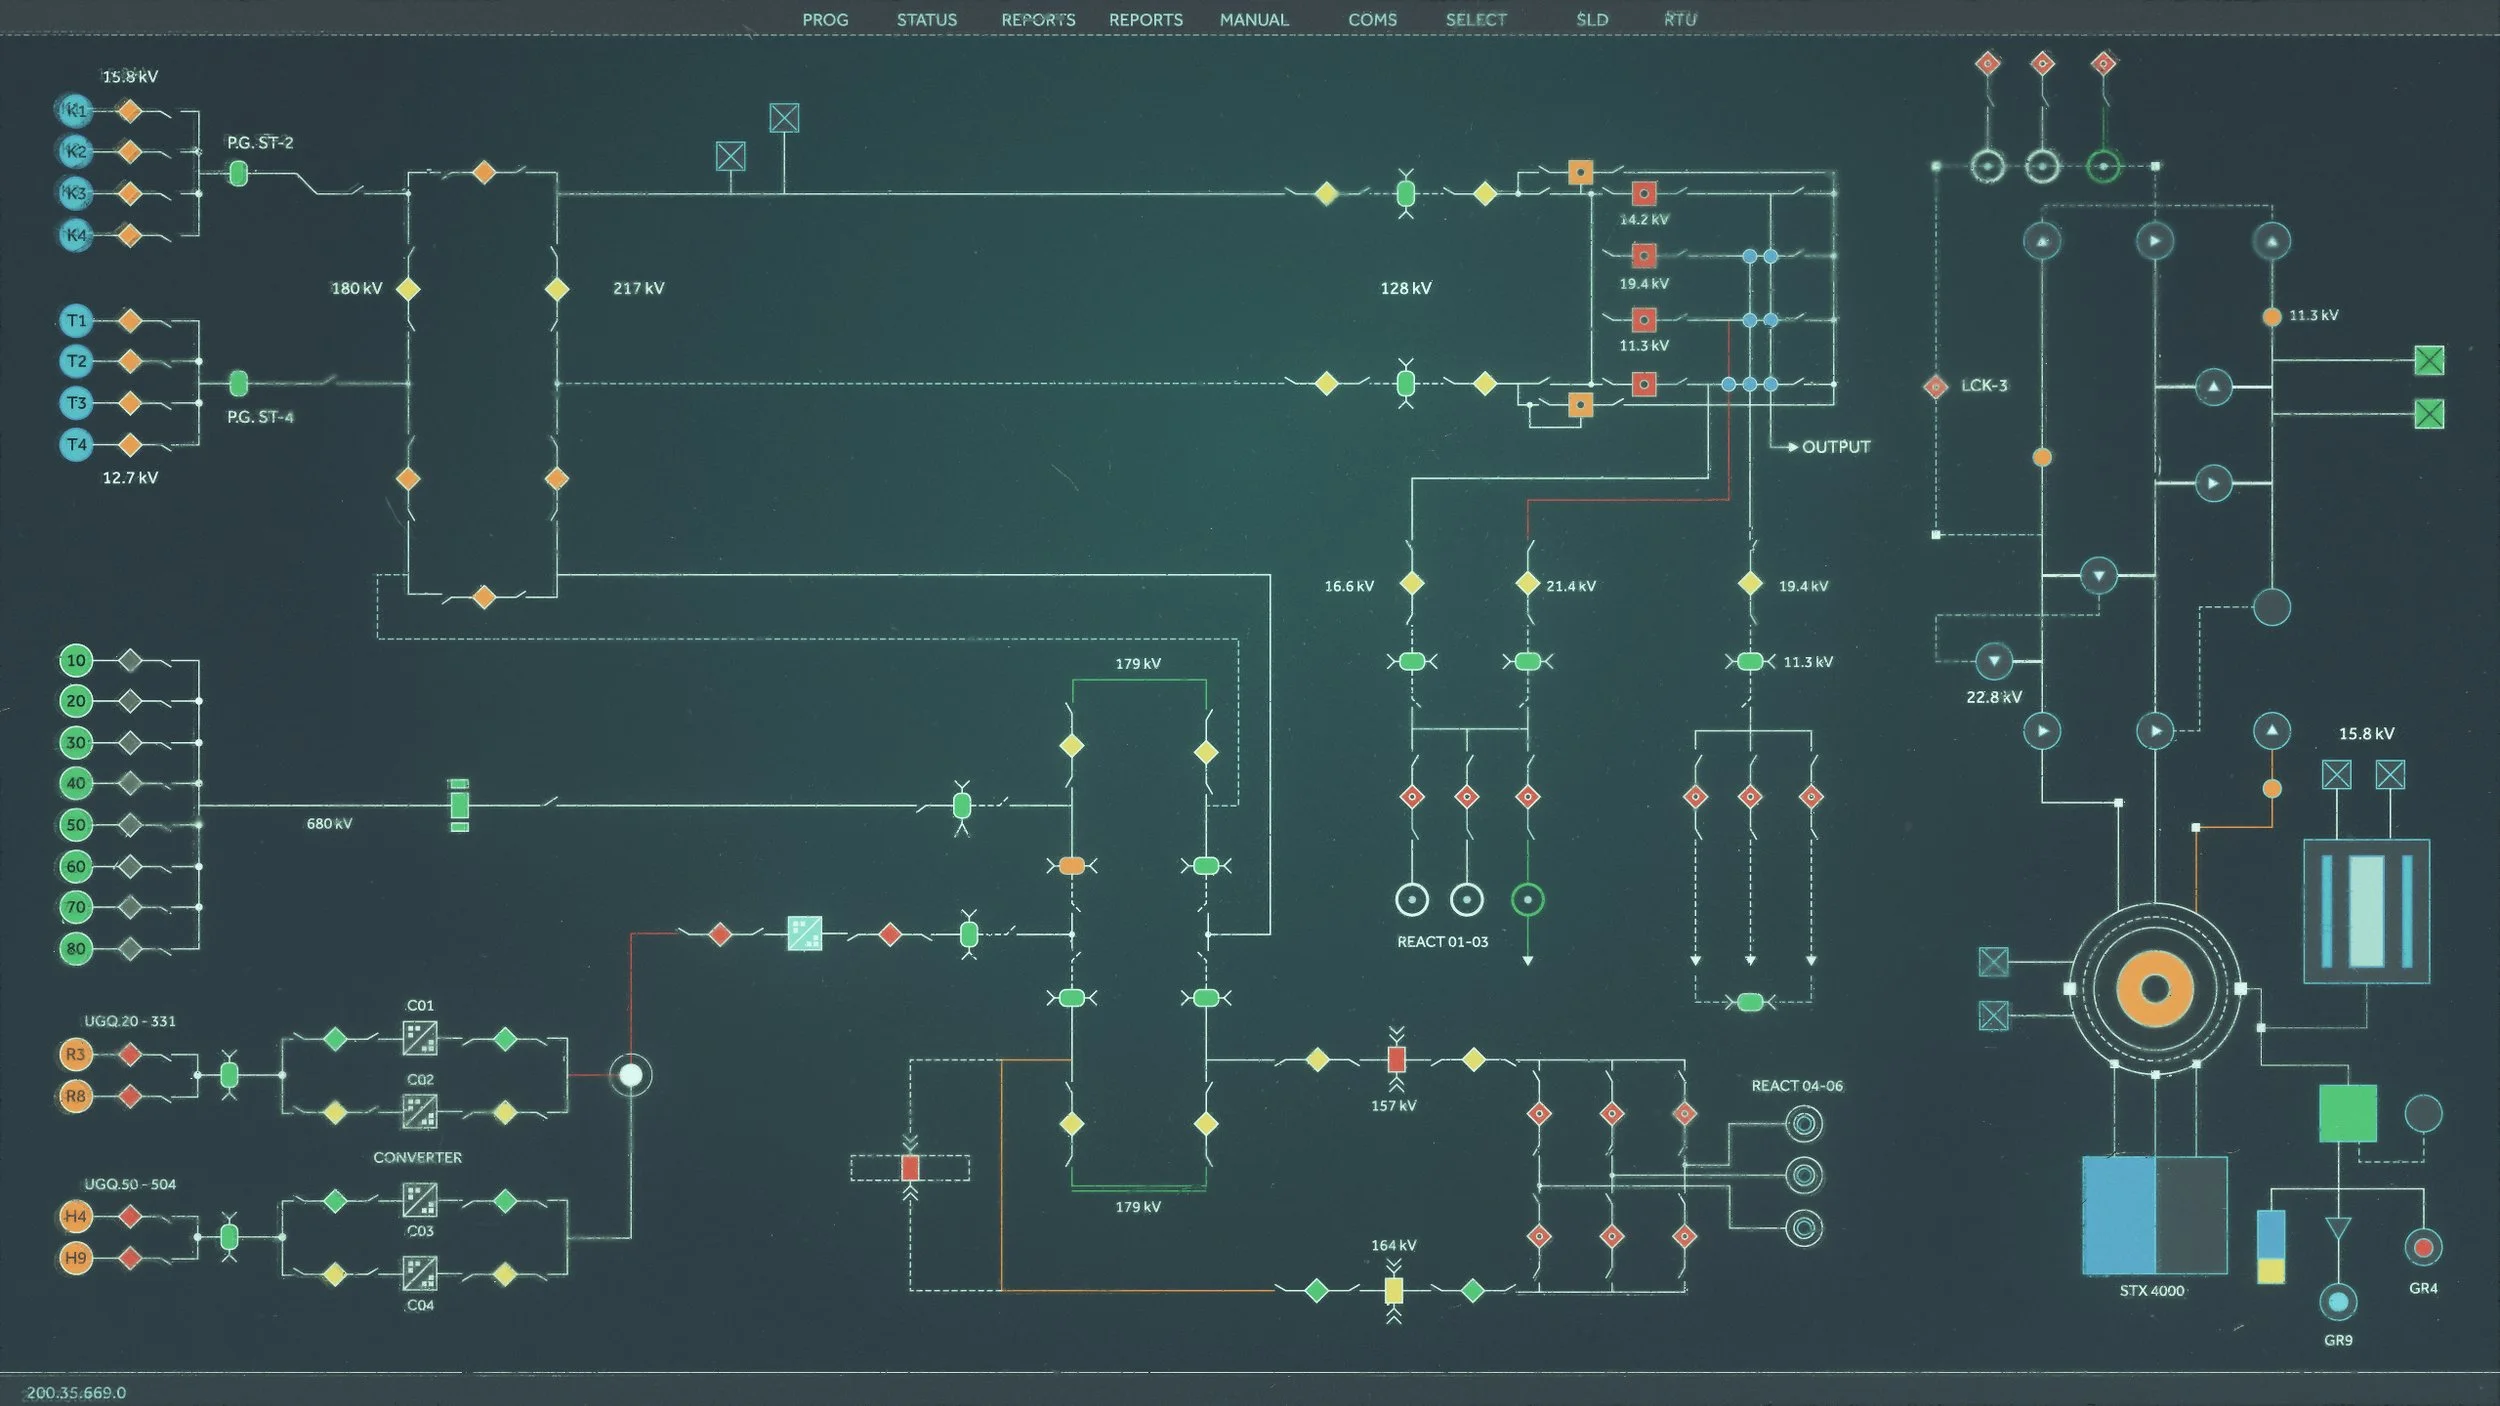This screenshot has height=1406, width=2500.
Task: Click the 128 kV bus value
Action: click(1406, 289)
